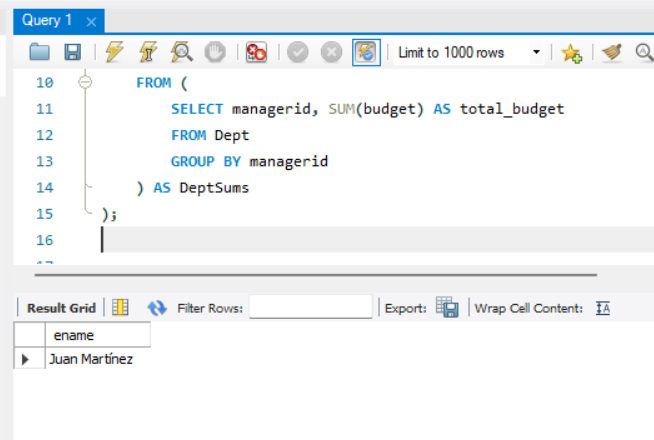
Task: Click the Filter Rows input field
Action: click(x=310, y=308)
